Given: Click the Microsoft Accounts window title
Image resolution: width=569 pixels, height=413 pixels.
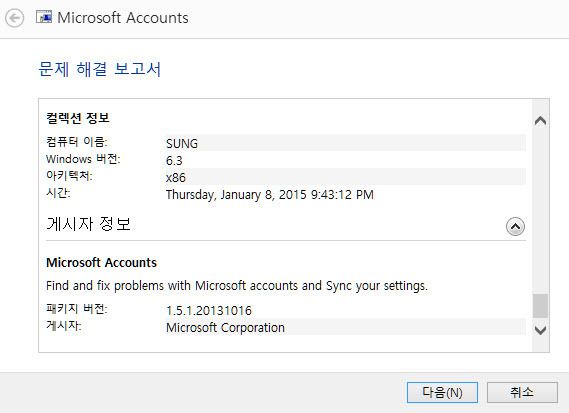Looking at the screenshot, I should pyautogui.click(x=123, y=17).
